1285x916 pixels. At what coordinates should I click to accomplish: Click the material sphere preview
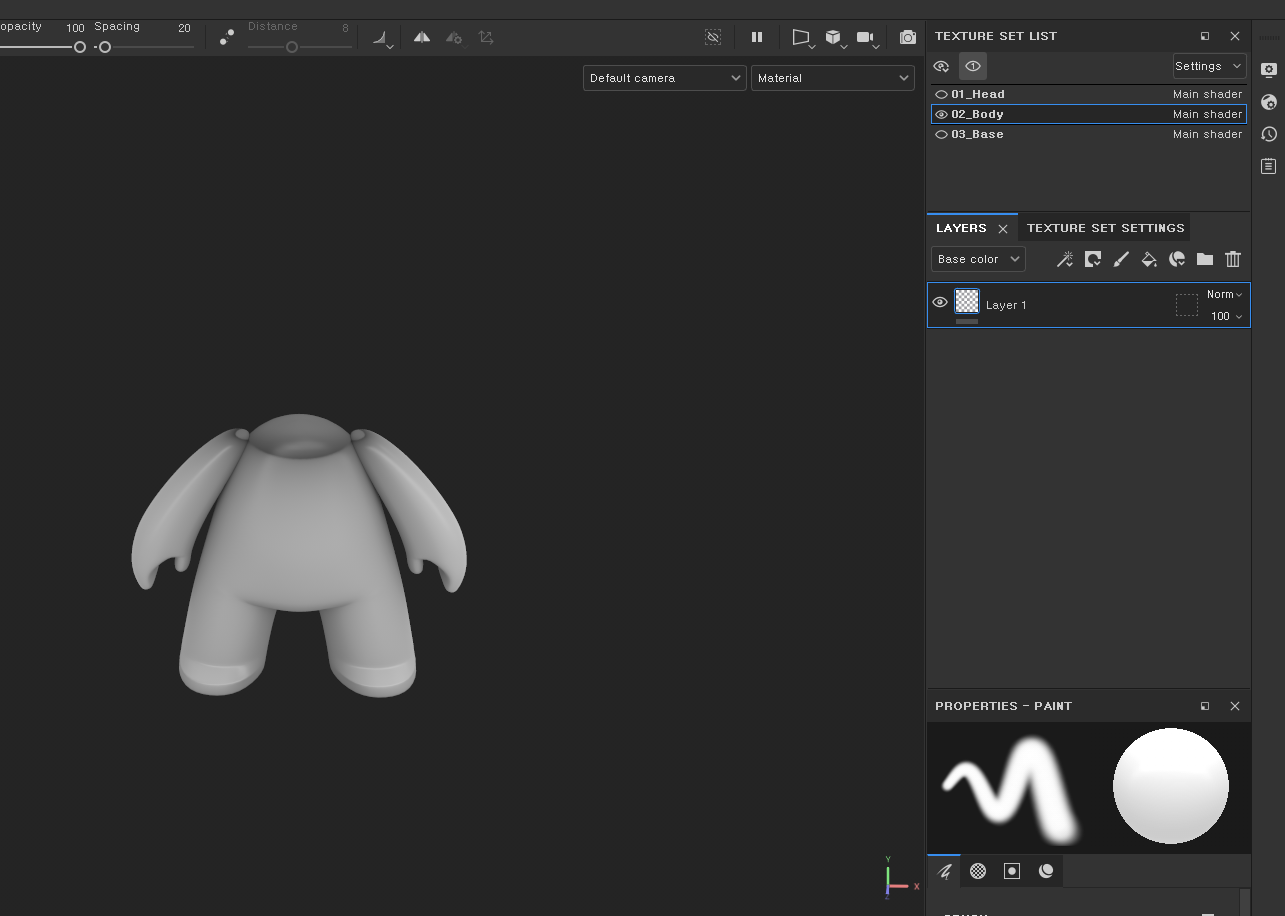tap(1171, 786)
